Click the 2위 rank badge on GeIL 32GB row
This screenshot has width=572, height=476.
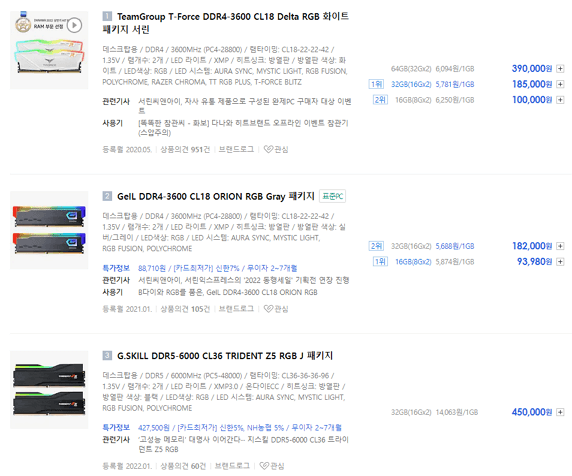376,246
